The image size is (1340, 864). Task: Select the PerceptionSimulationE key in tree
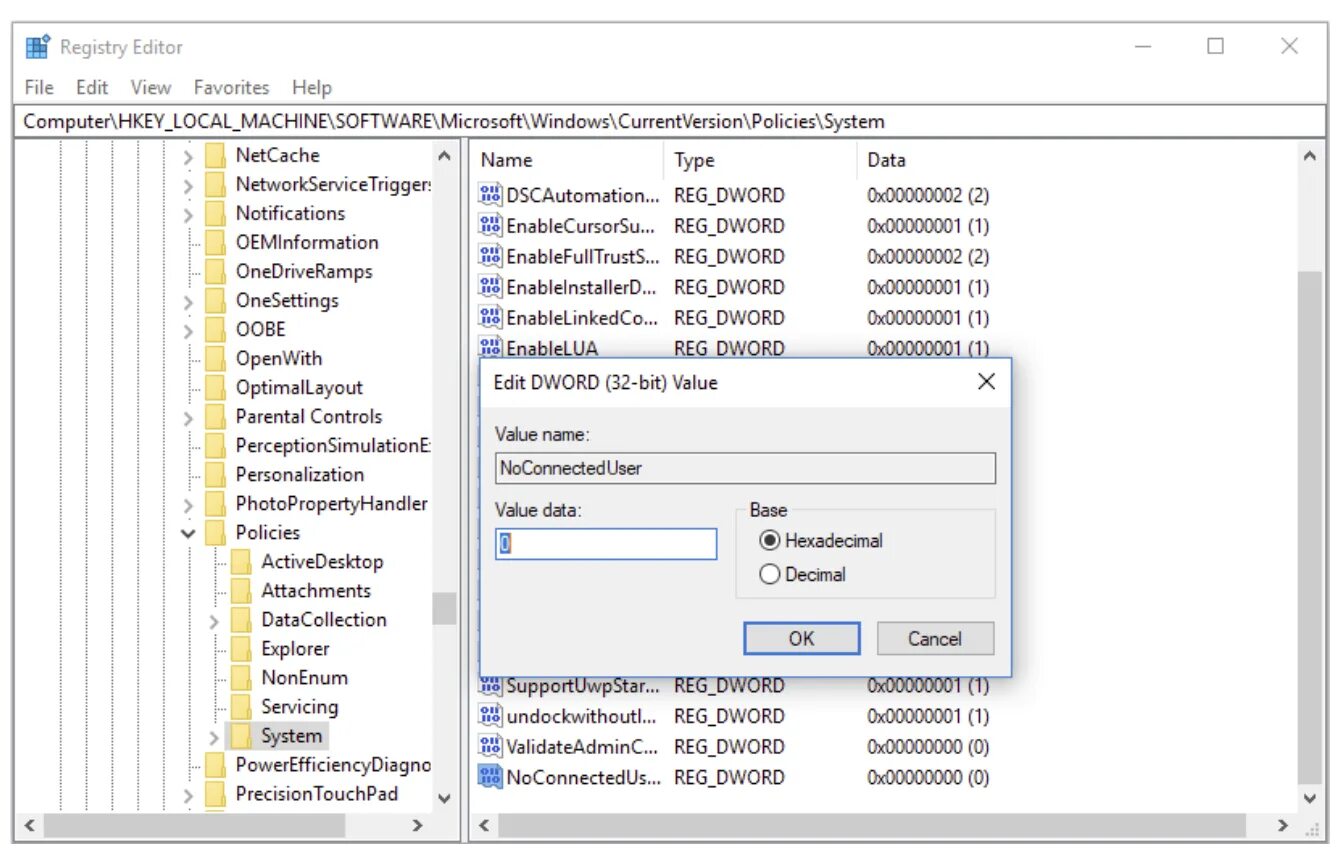tap(333, 446)
